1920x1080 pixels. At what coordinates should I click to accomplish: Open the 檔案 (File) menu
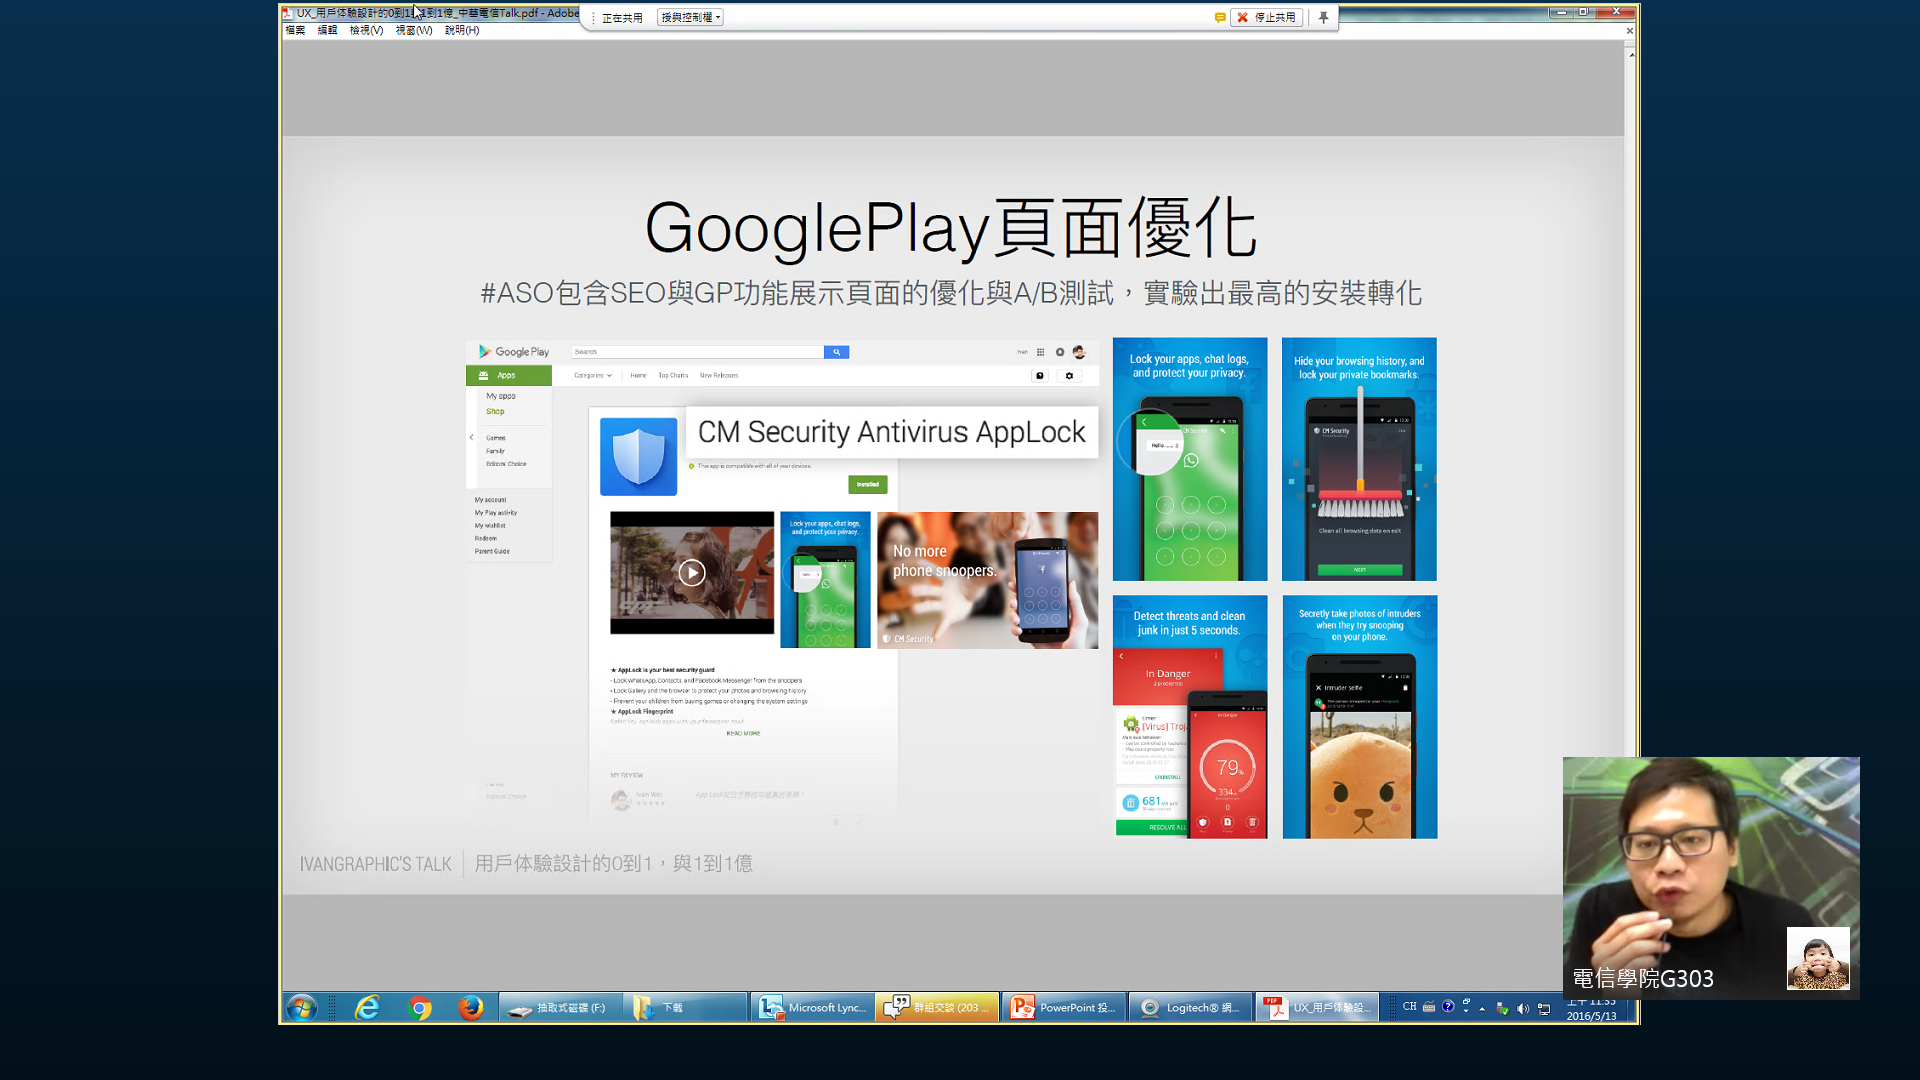(295, 30)
